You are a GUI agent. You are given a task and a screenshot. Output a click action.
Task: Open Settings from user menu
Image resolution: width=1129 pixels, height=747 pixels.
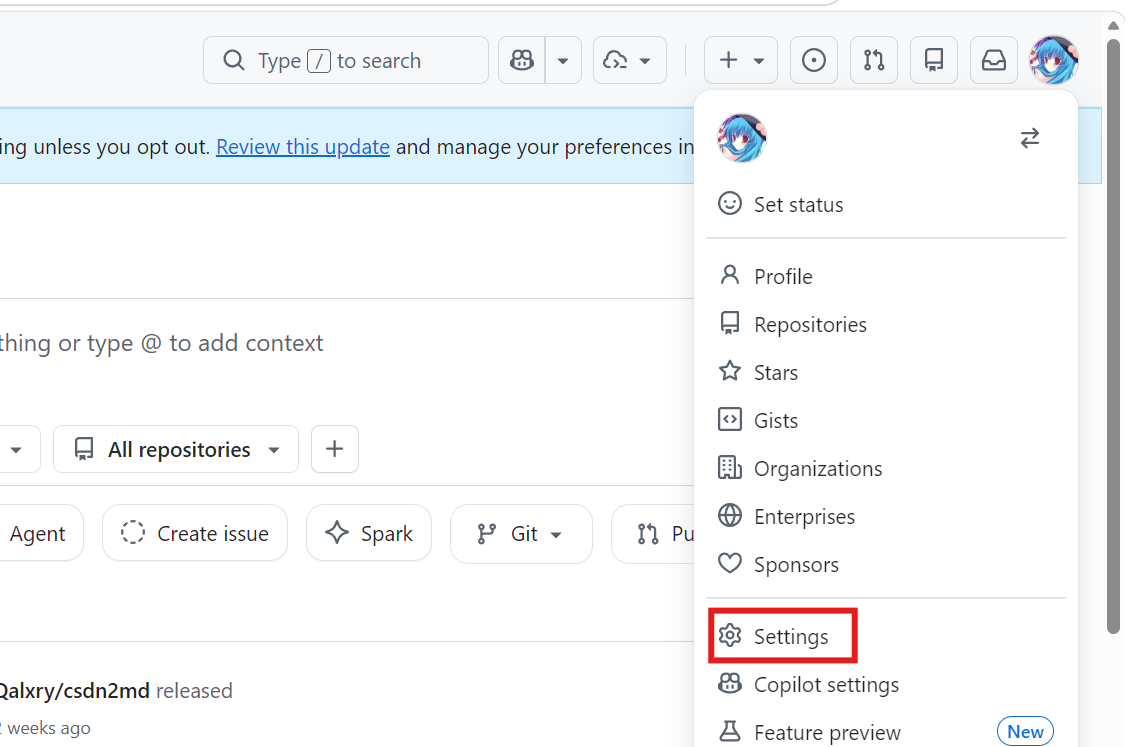click(886, 637)
